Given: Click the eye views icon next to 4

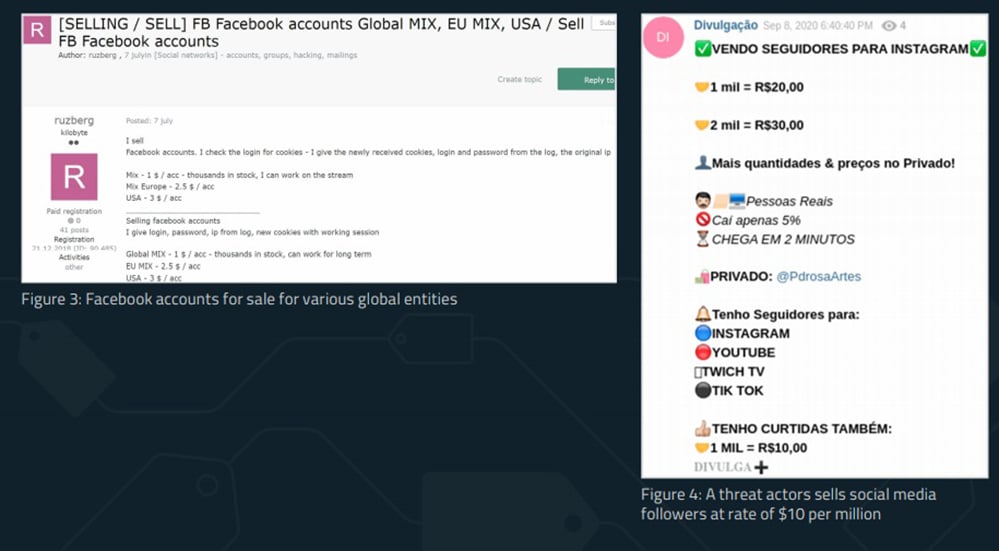Looking at the screenshot, I should click(x=889, y=25).
